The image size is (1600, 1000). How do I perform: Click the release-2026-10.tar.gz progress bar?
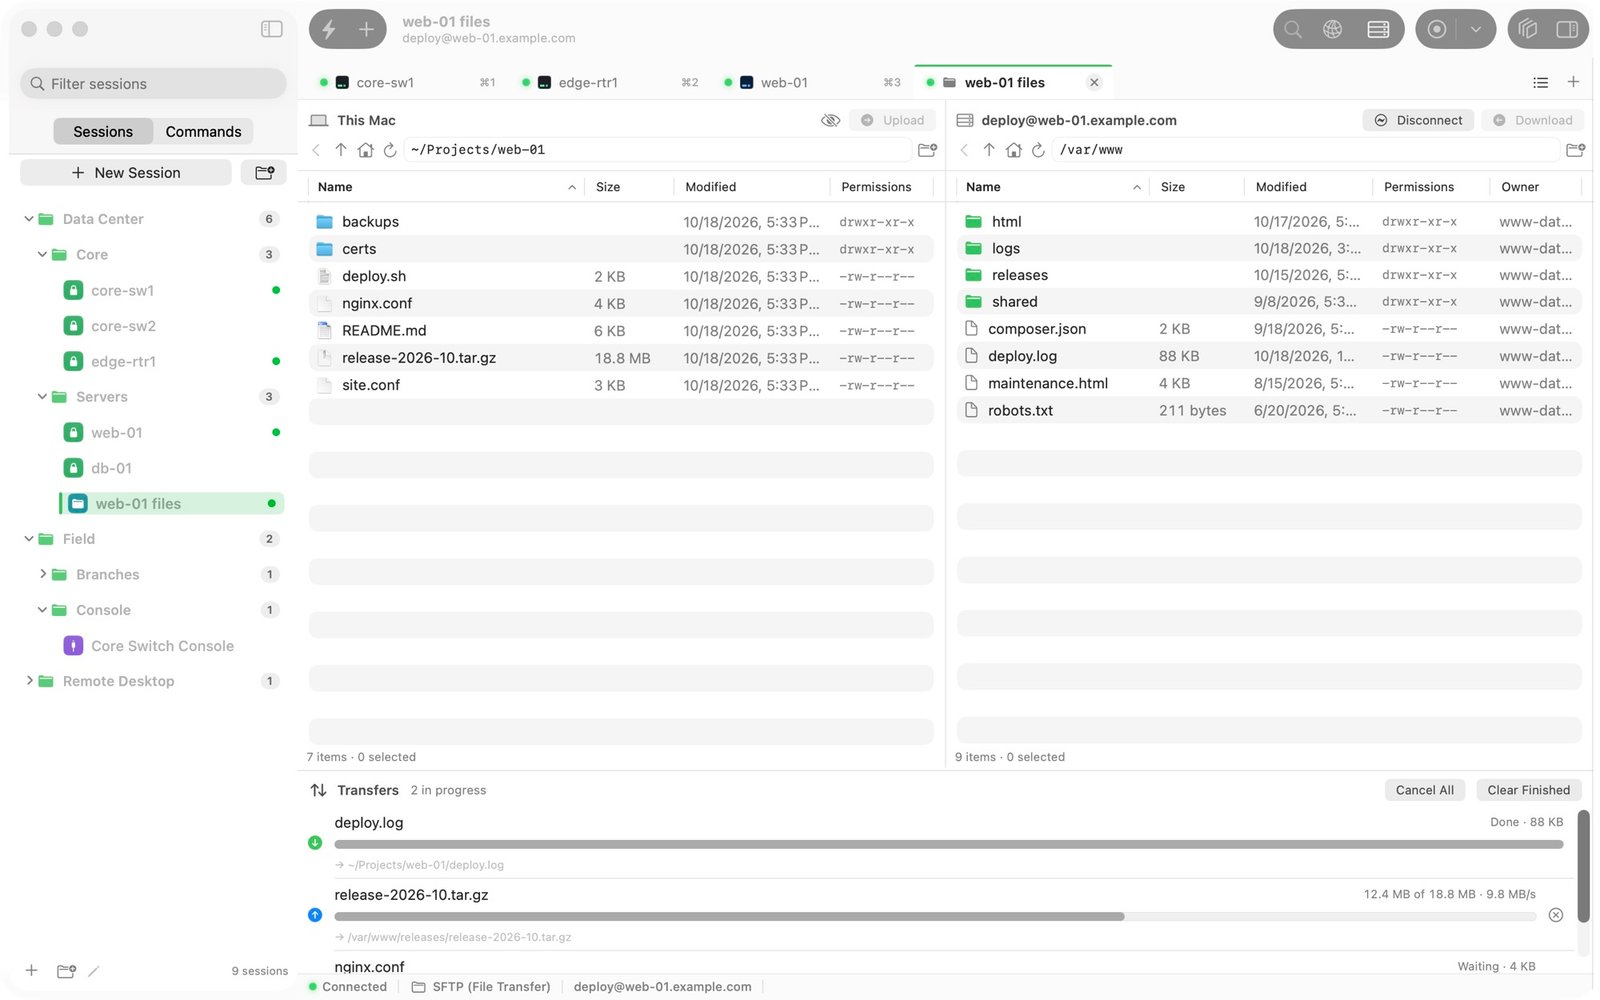[x=935, y=916]
